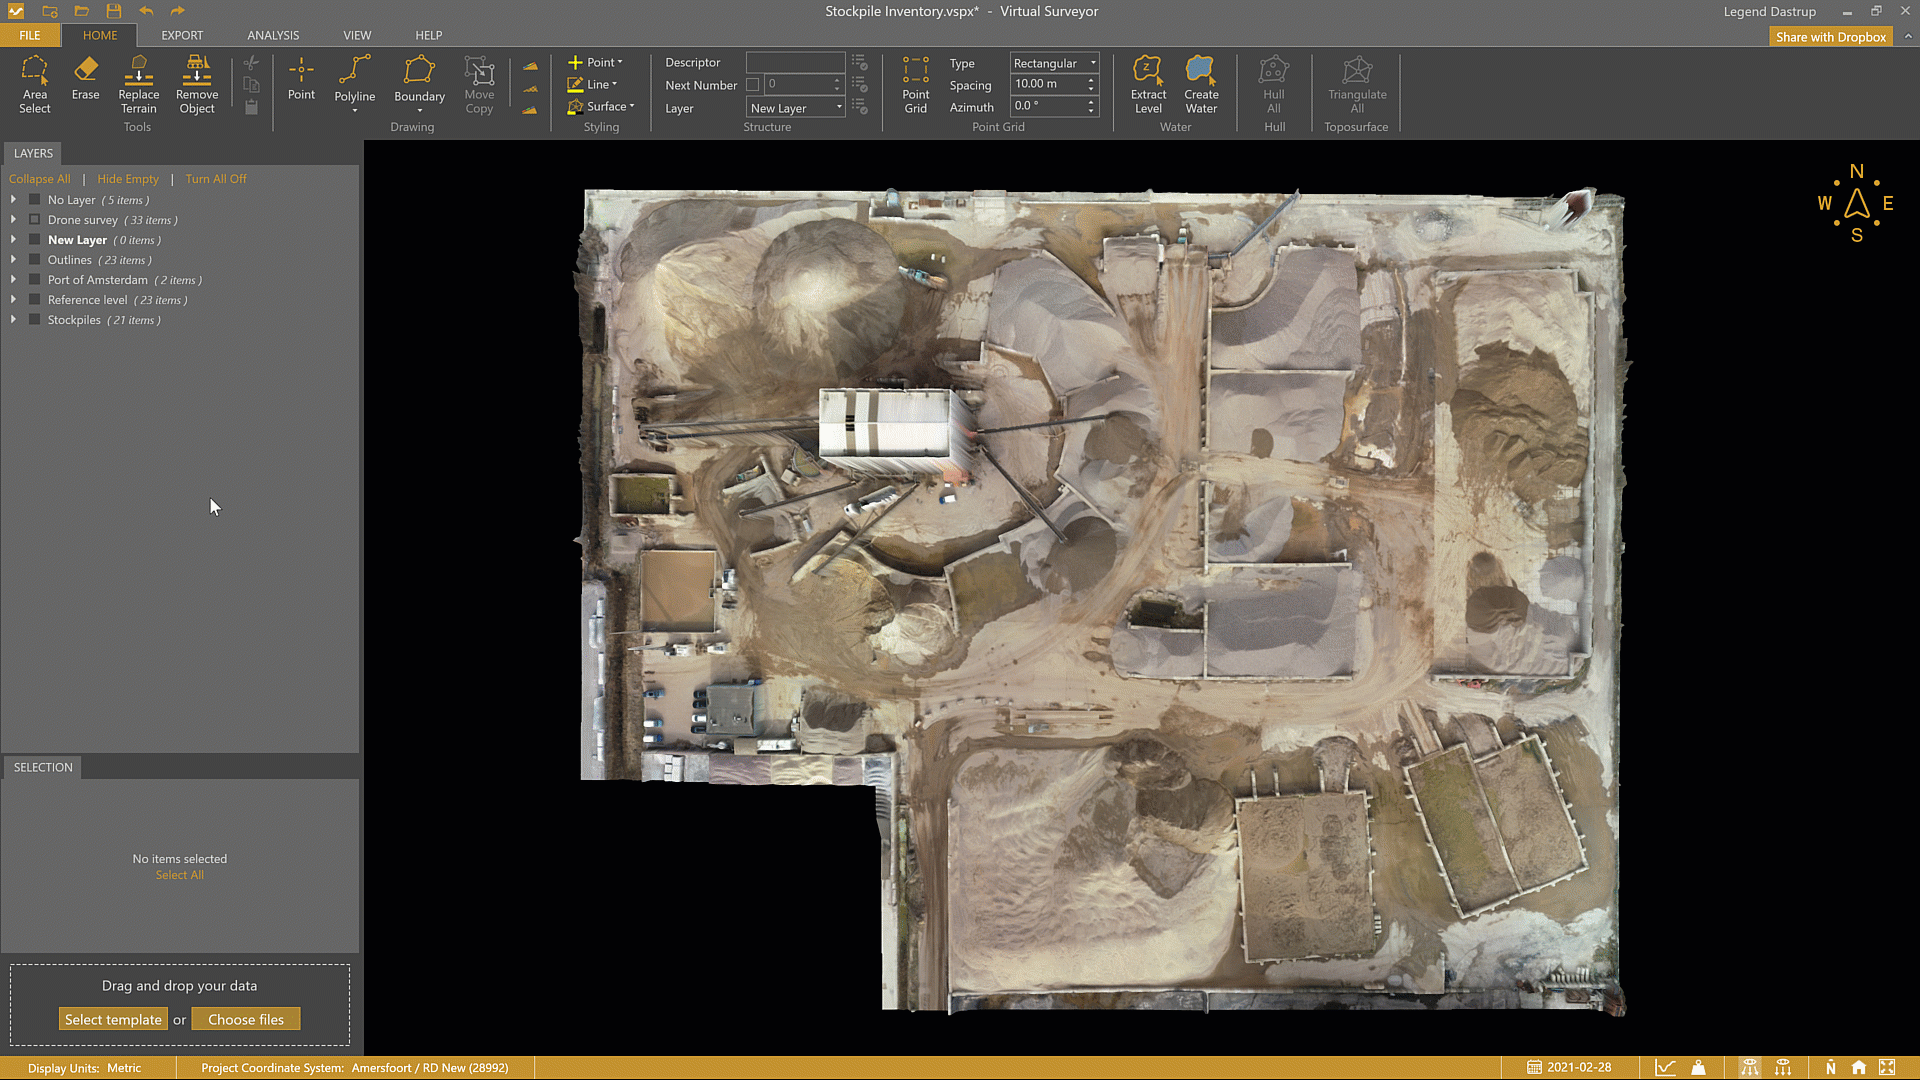This screenshot has height=1080, width=1920.
Task: Open the Layer dropdown showing New Layer
Action: click(x=796, y=108)
